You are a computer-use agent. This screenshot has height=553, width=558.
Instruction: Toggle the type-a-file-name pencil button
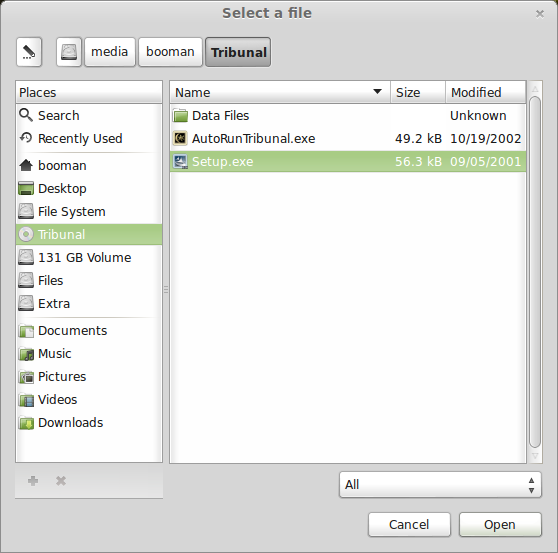click(29, 52)
